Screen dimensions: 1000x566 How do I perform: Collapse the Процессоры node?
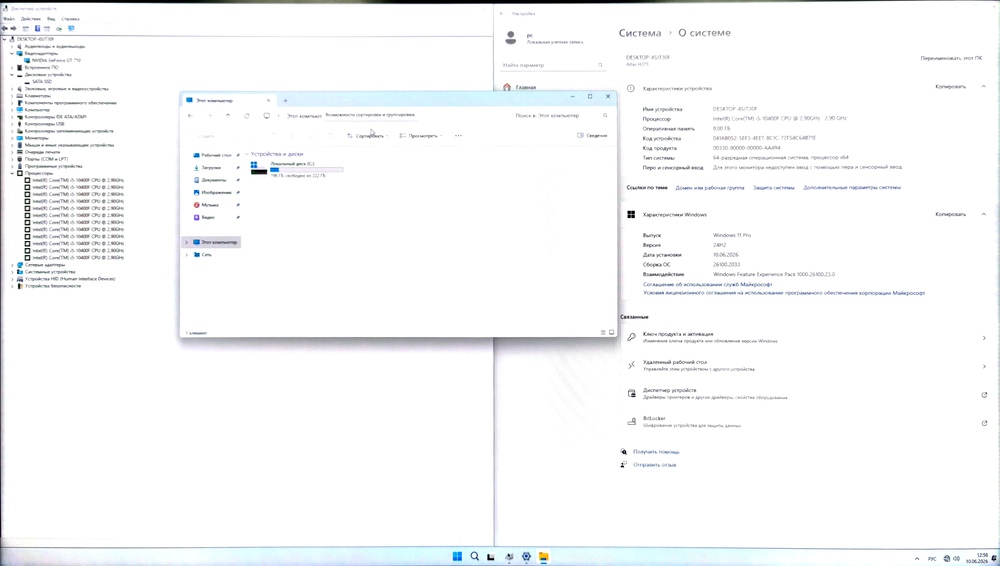click(11, 173)
